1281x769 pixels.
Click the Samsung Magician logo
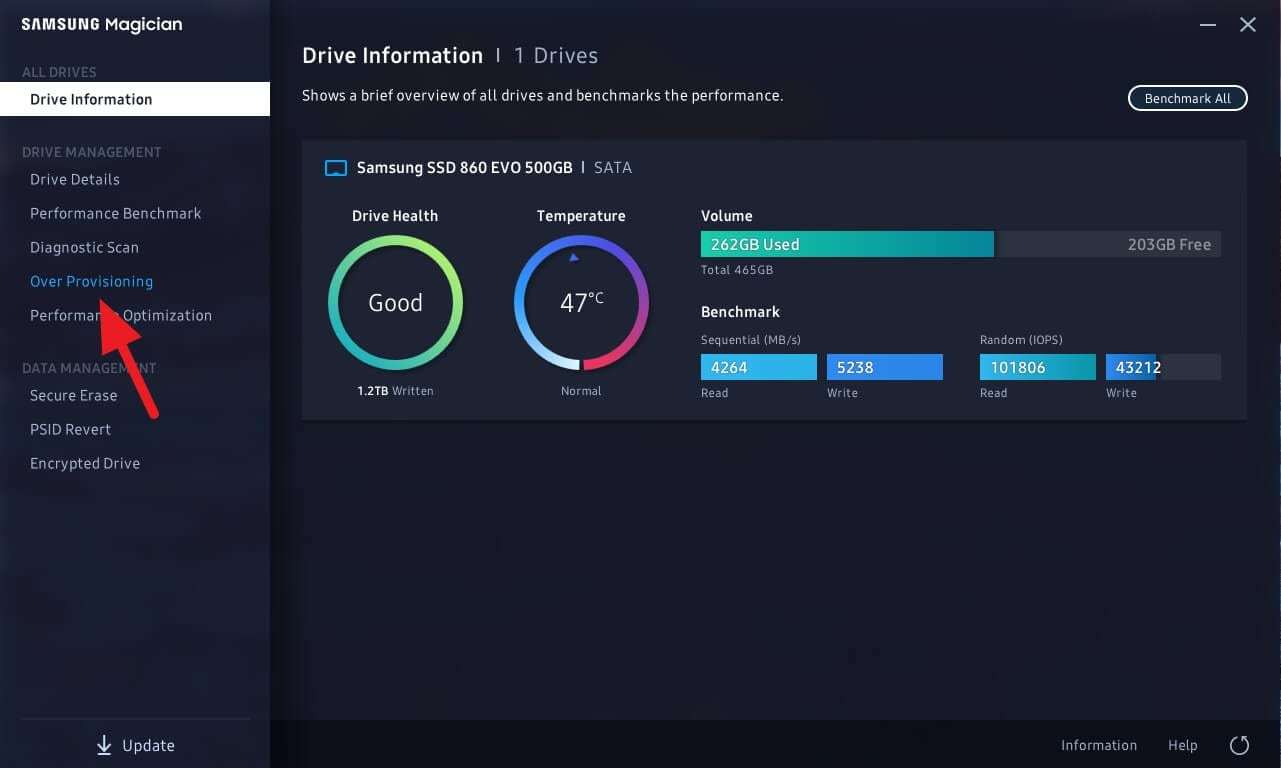coord(101,24)
